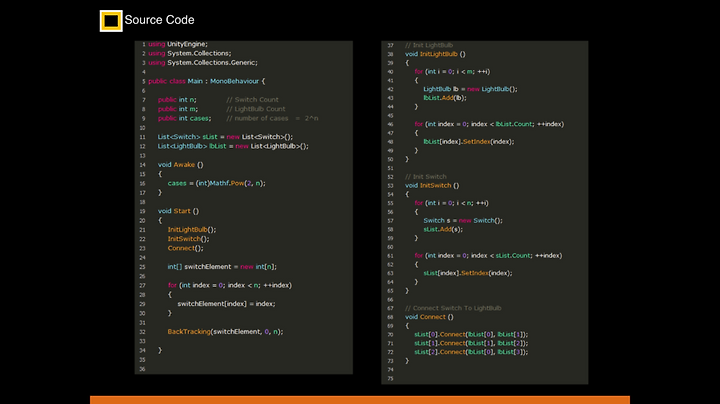The image size is (720, 404).
Task: Click the "void InitSwitch ()" method header
Action: tap(432, 185)
